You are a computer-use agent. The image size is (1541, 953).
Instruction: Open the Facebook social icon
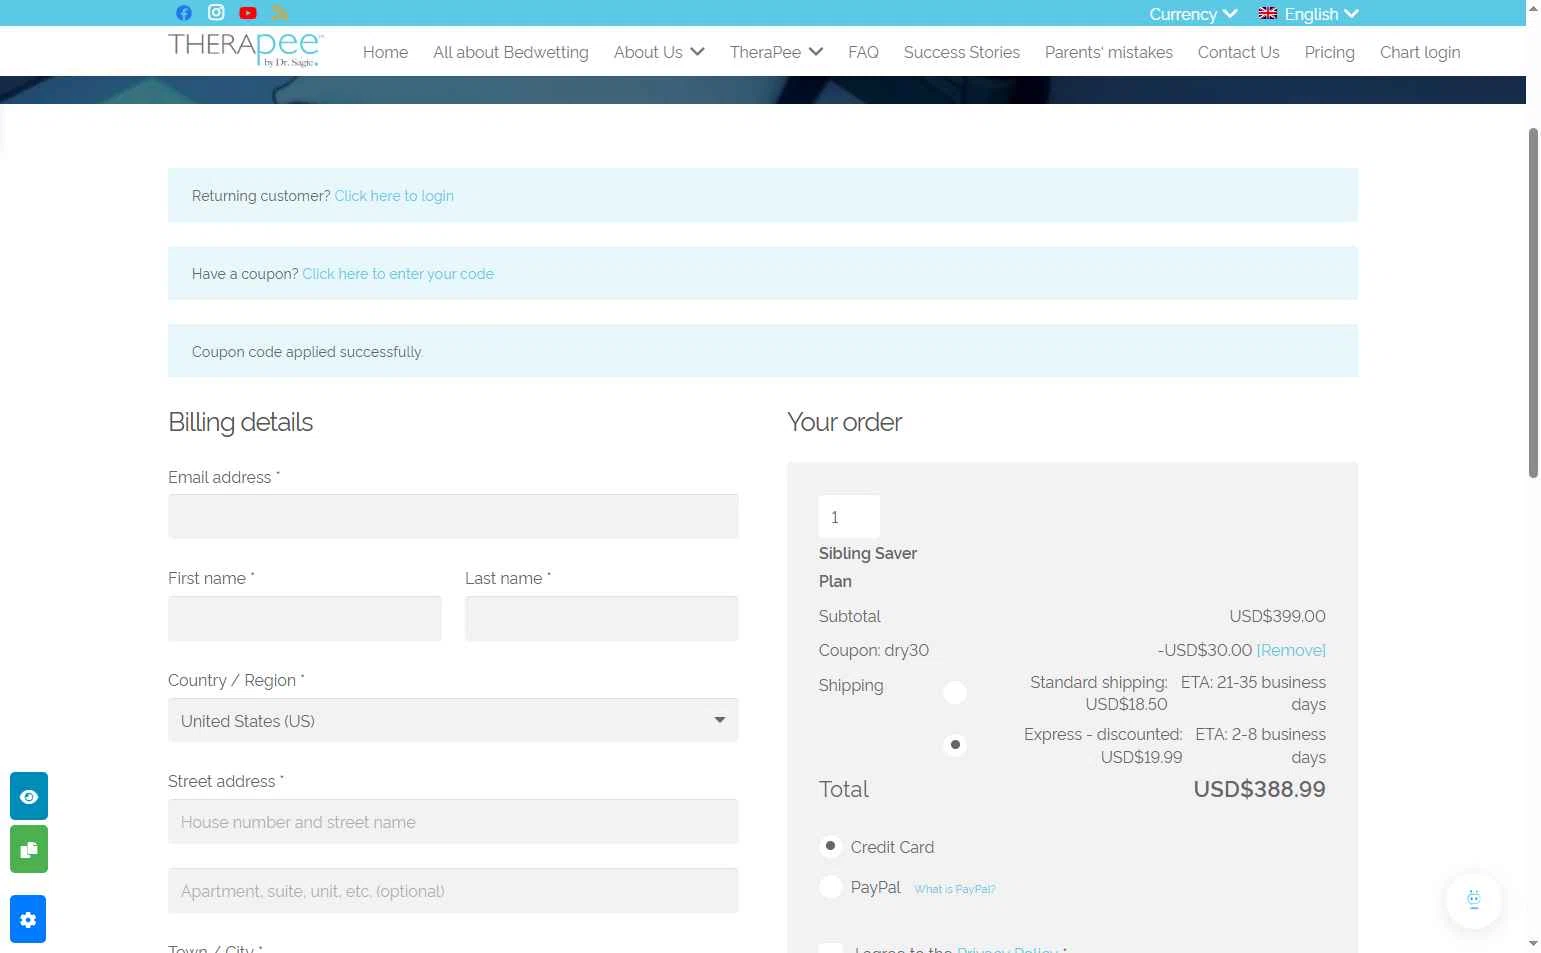click(x=184, y=13)
